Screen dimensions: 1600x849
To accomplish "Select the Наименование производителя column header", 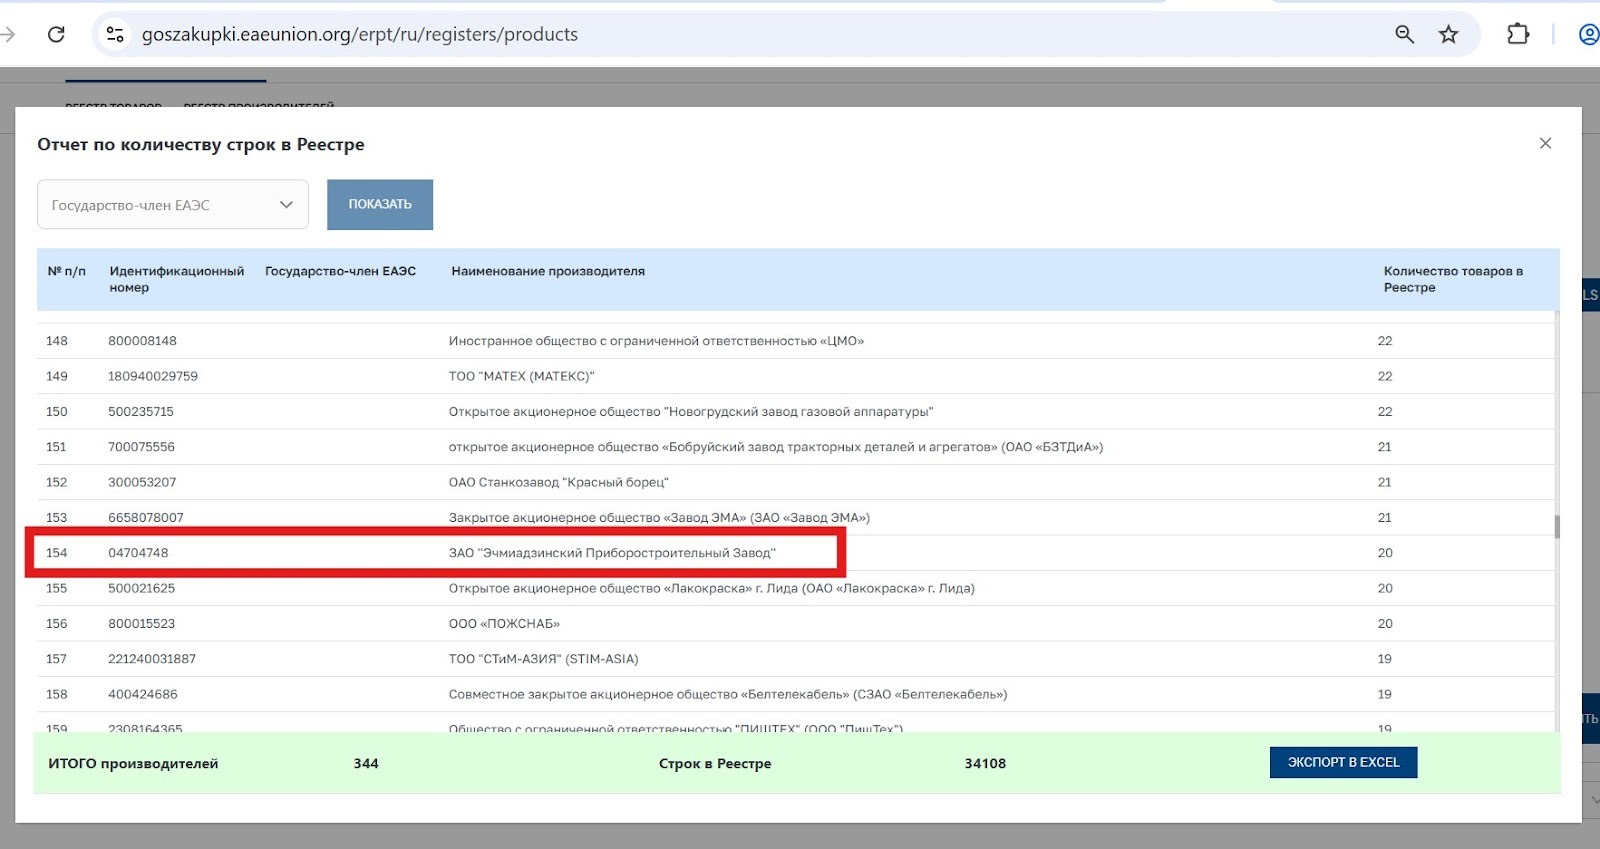I will tap(548, 271).
